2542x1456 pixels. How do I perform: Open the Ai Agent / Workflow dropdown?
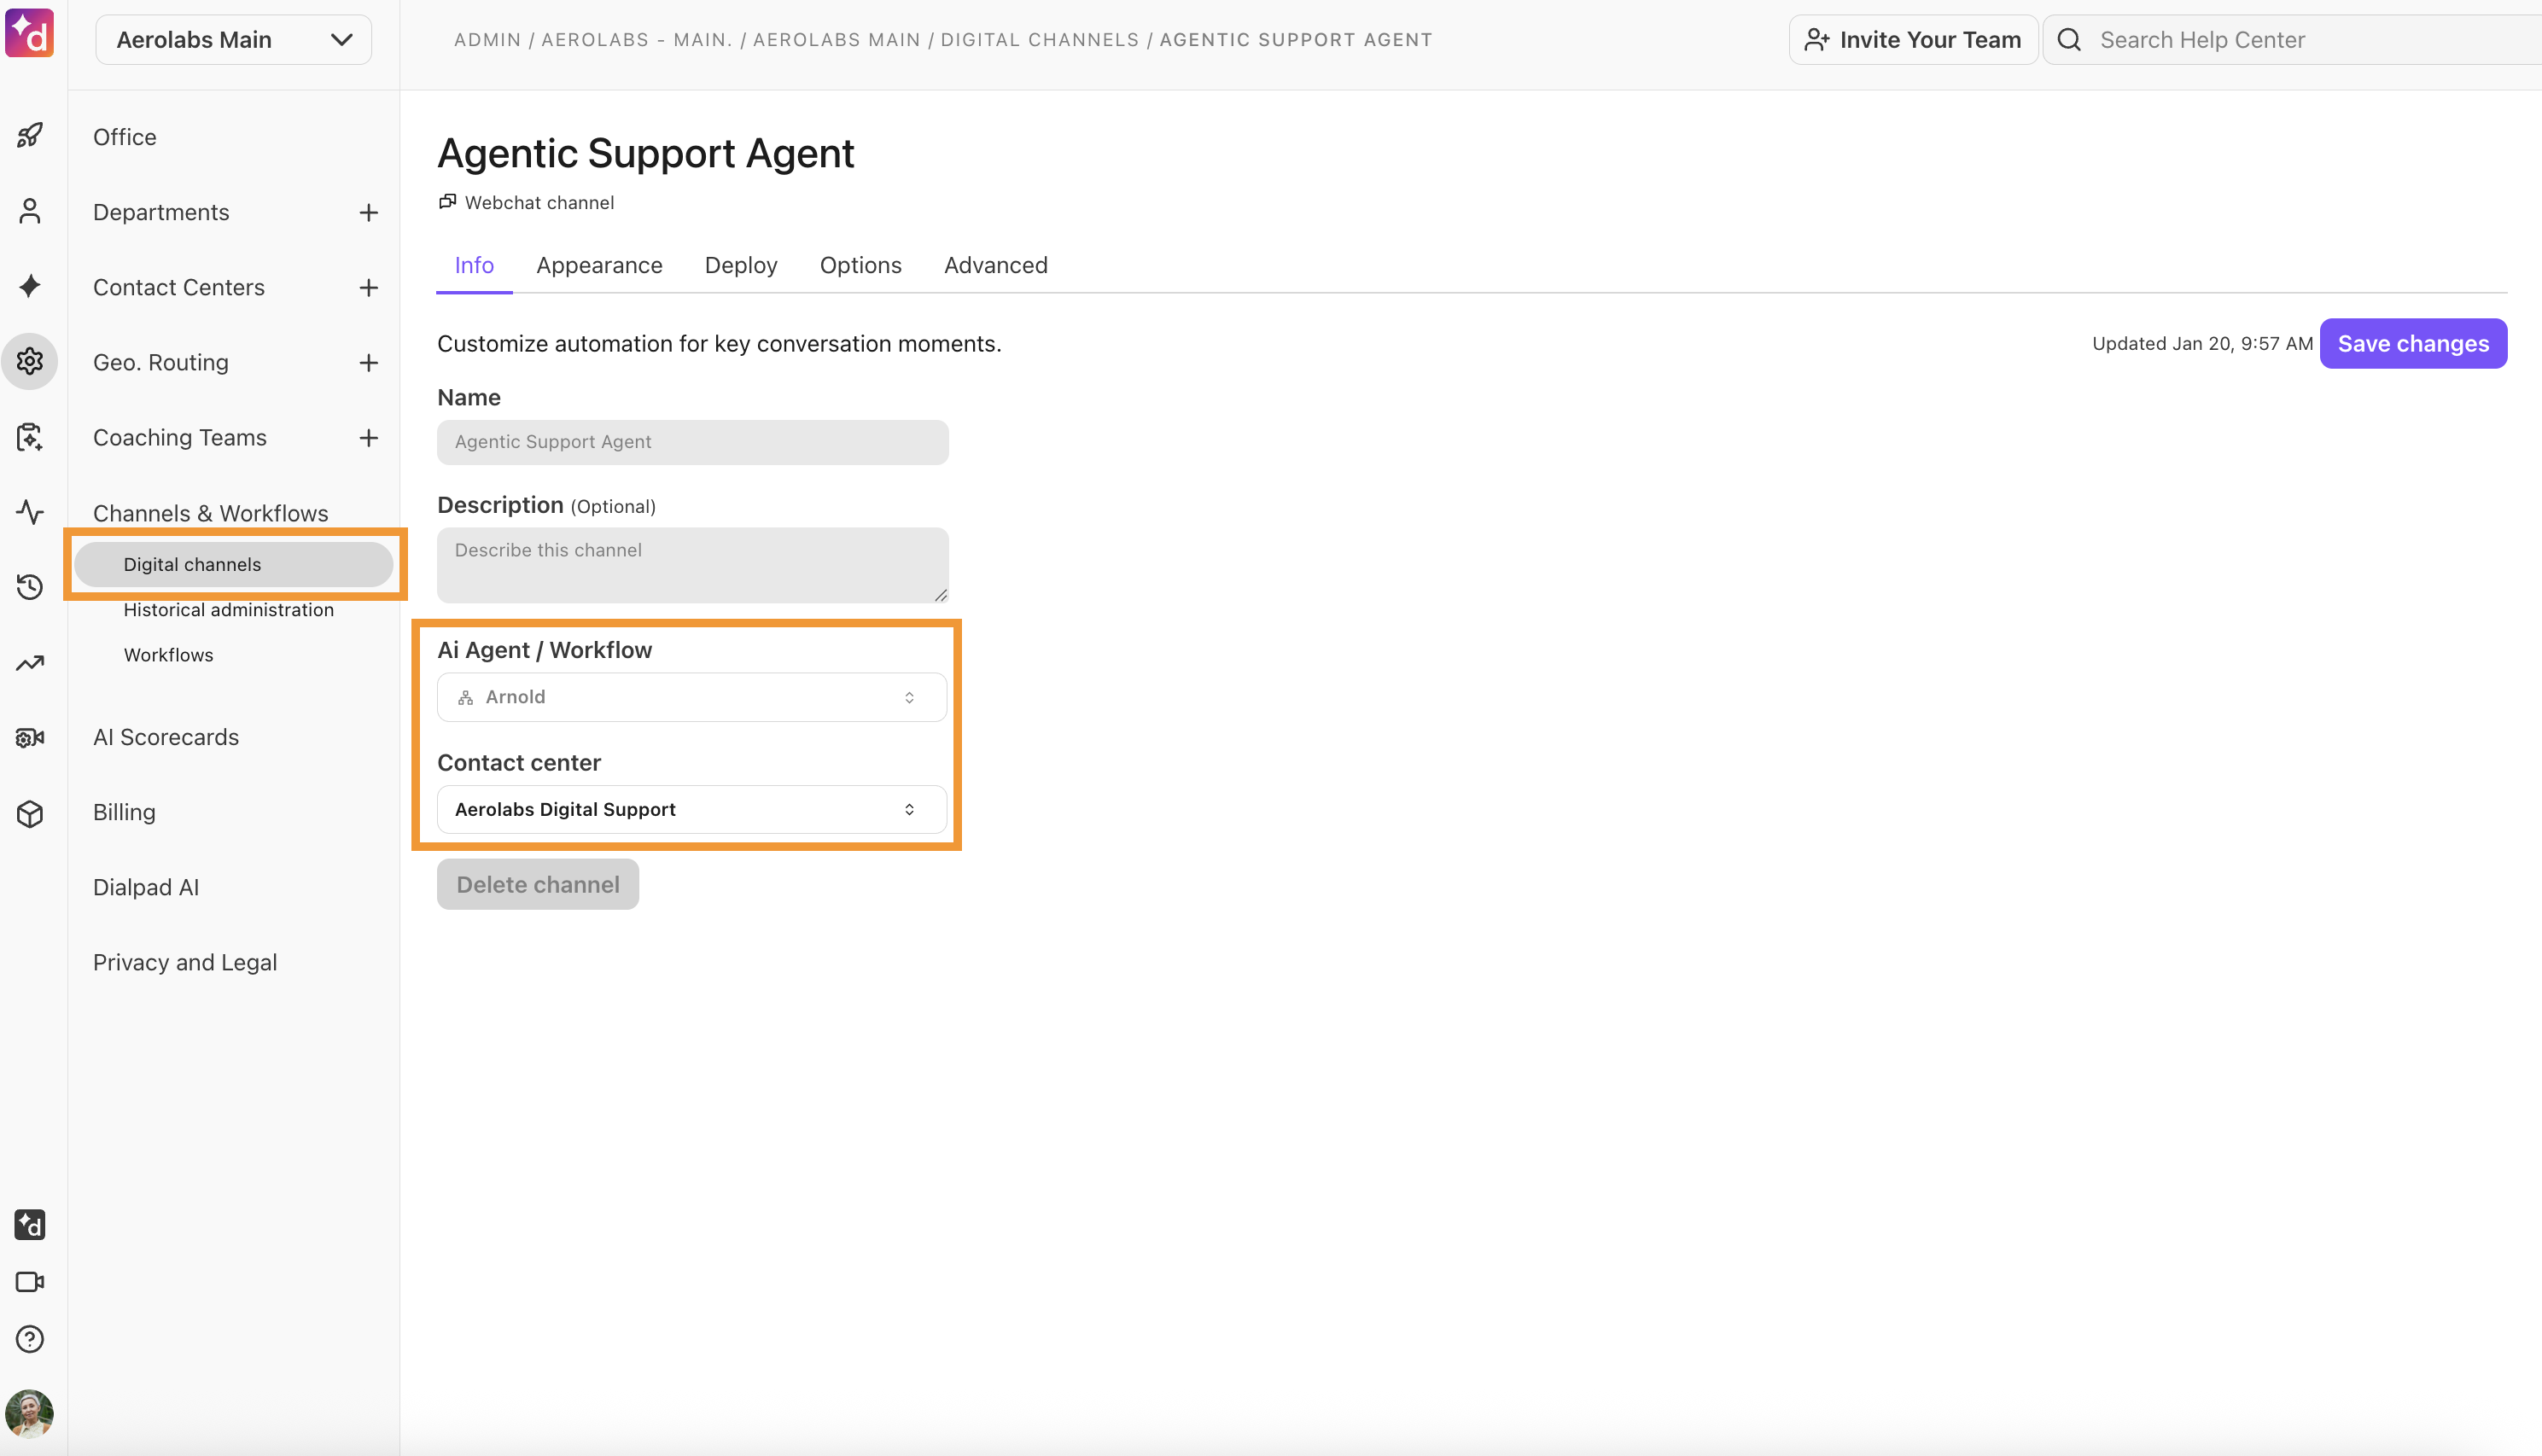click(692, 697)
